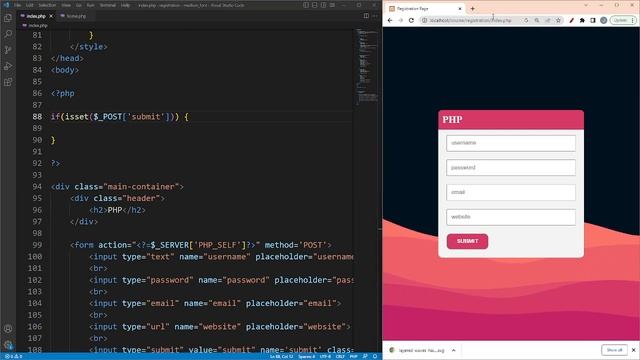Open the Extensions puzzle icon in Chrome
This screenshot has height=360, width=640.
point(582,20)
